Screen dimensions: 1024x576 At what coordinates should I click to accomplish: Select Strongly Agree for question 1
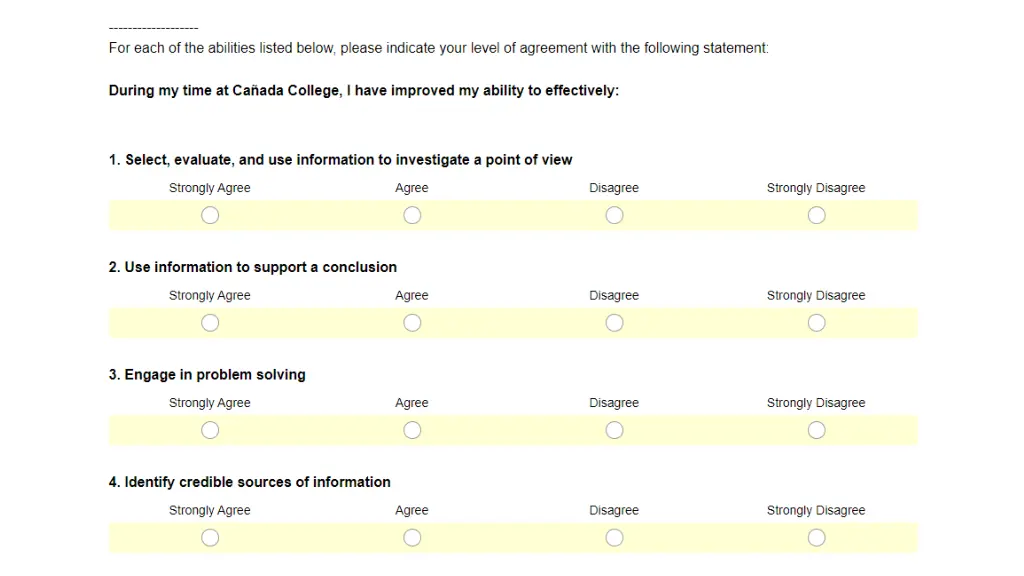coord(210,215)
